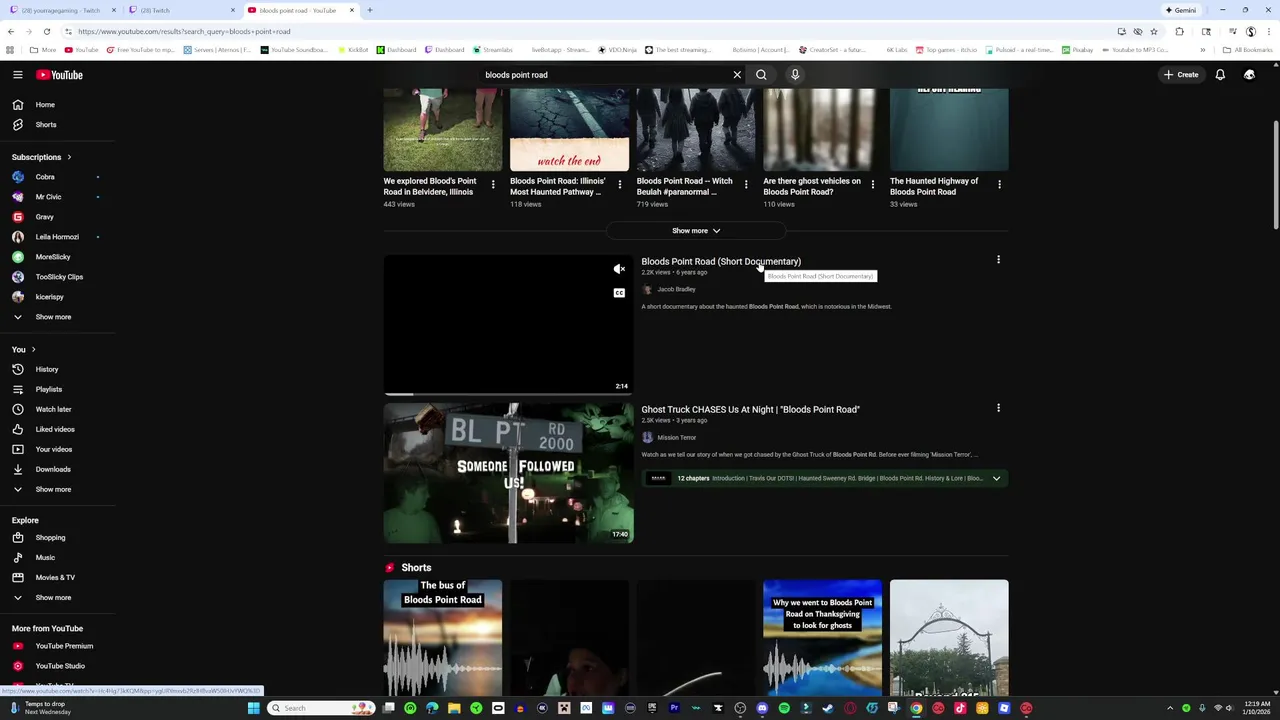Open the Thanksgiving ghosts short

tap(822, 638)
